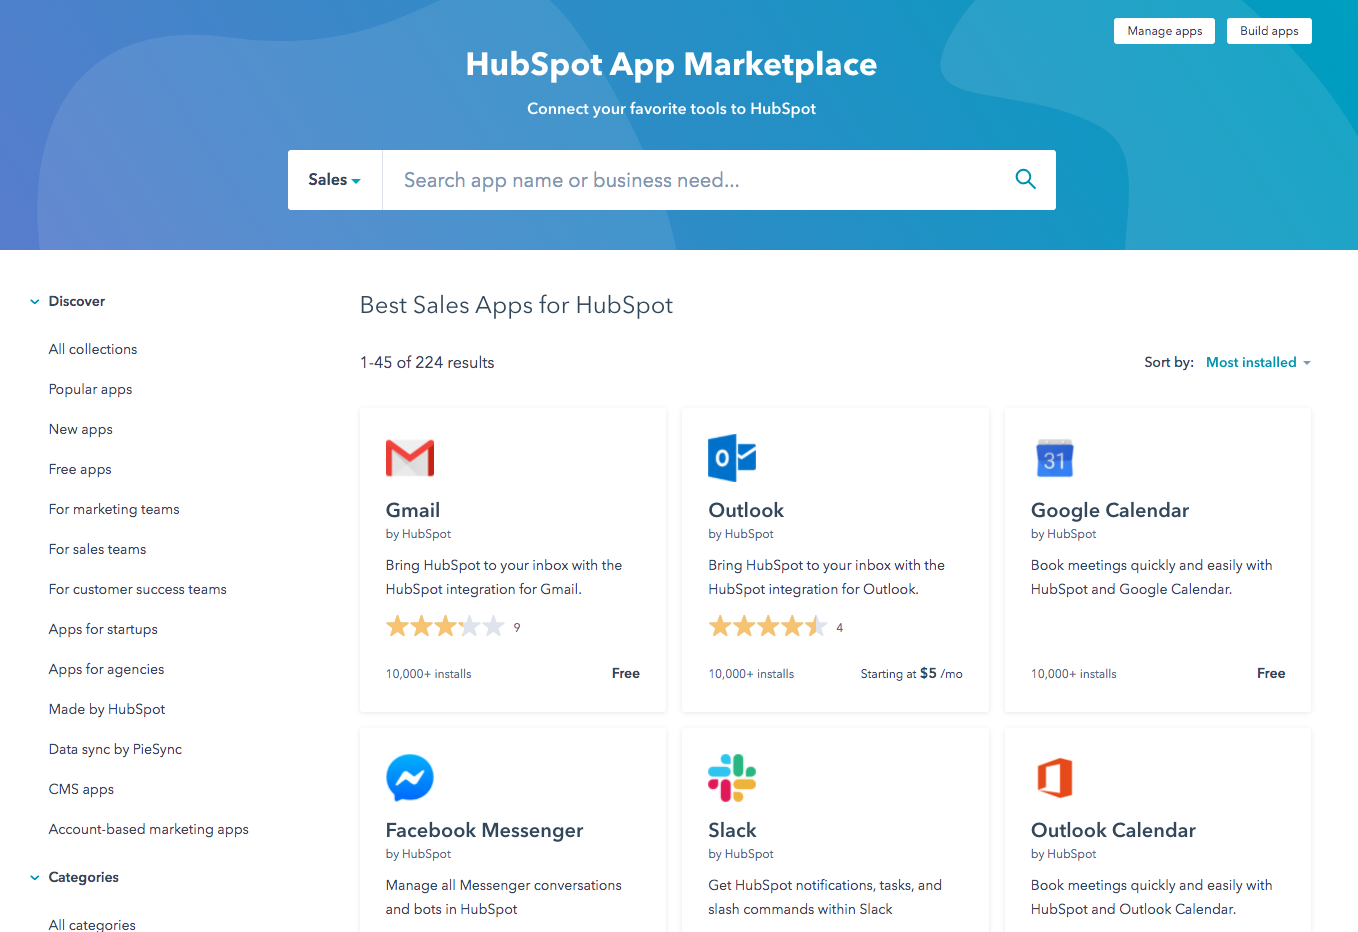Image resolution: width=1358 pixels, height=932 pixels.
Task: Select For sales teams in the sidebar
Action: click(x=97, y=549)
